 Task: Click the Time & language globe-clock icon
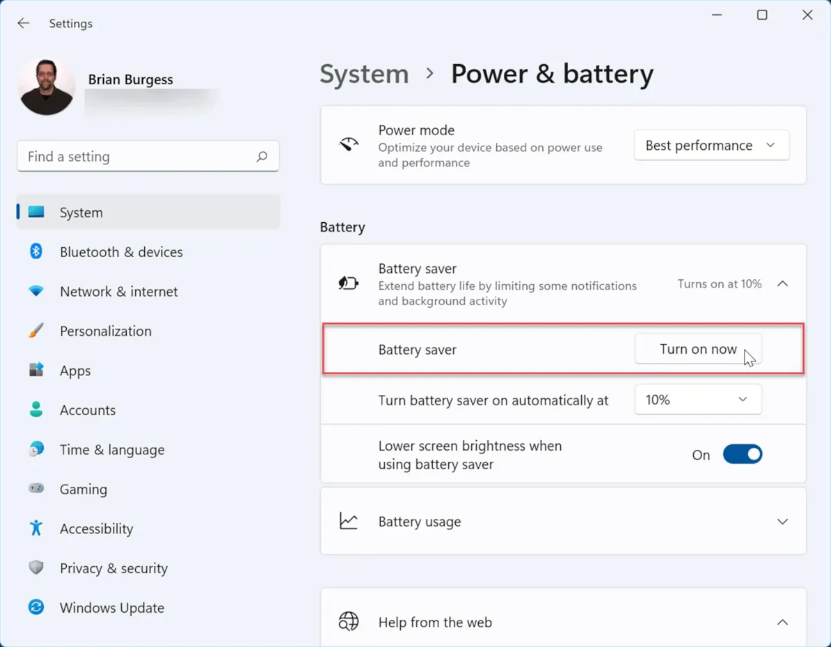[x=36, y=449]
